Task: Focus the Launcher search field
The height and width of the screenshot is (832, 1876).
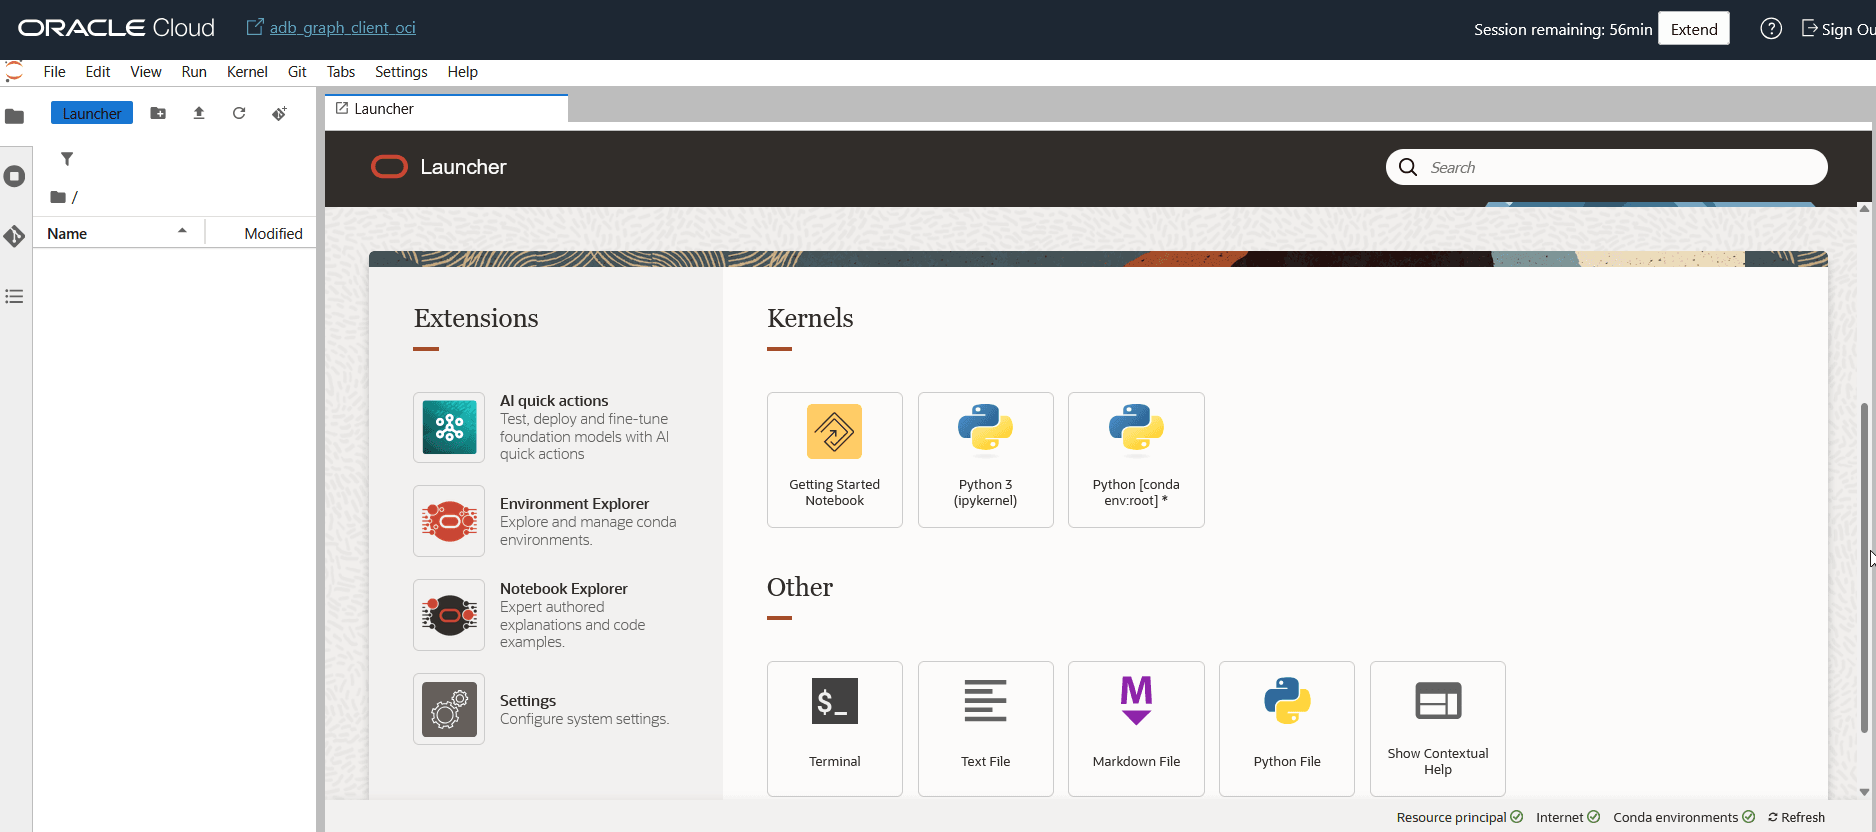Action: point(1607,167)
